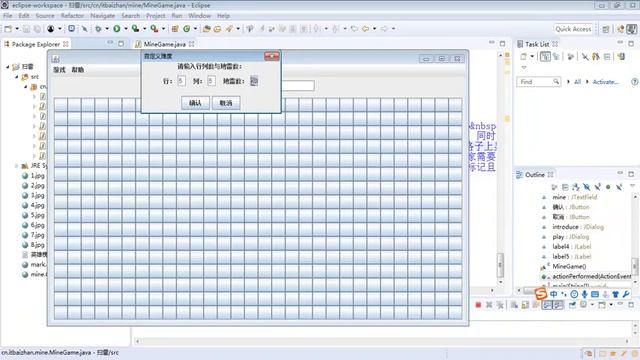Viewport: 640px width, 360px height.
Task: Click the Save icon in the toolbar
Action: [26, 29]
